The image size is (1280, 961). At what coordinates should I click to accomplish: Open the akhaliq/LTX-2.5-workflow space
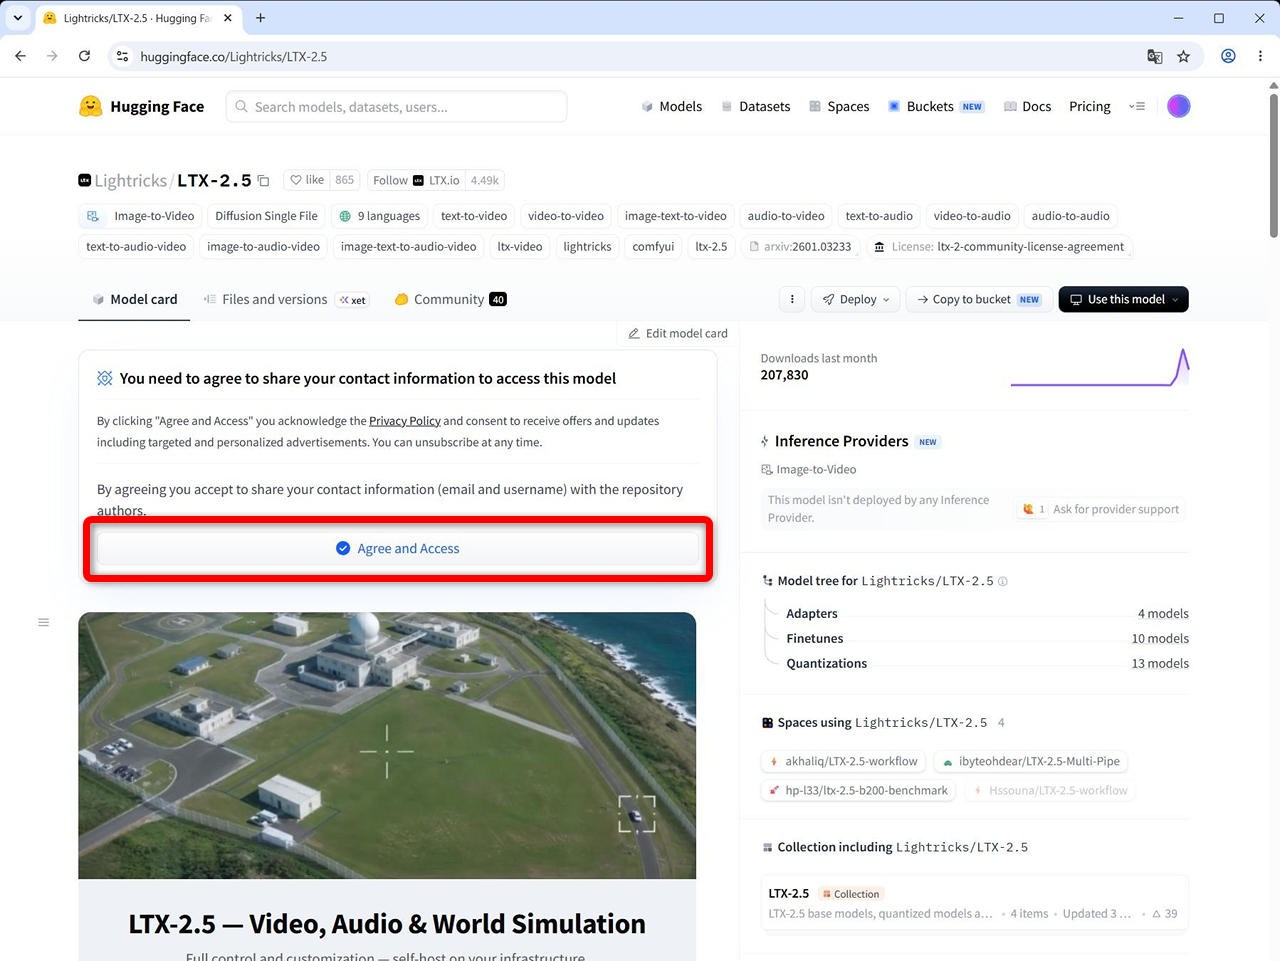pyautogui.click(x=843, y=761)
